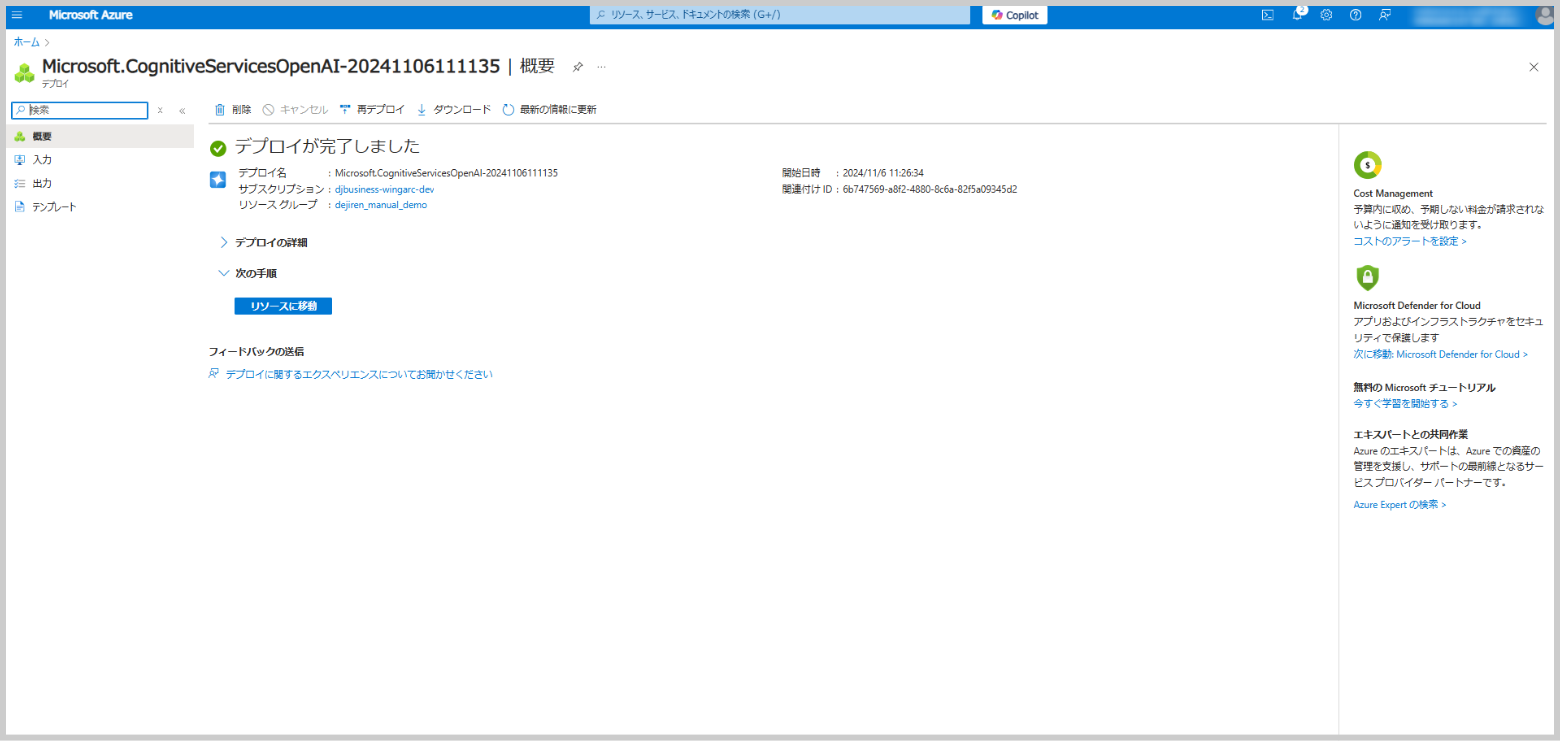Click the 開始日時 value 2024/11/6 11:26:34
This screenshot has width=1560, height=741.
point(883,173)
